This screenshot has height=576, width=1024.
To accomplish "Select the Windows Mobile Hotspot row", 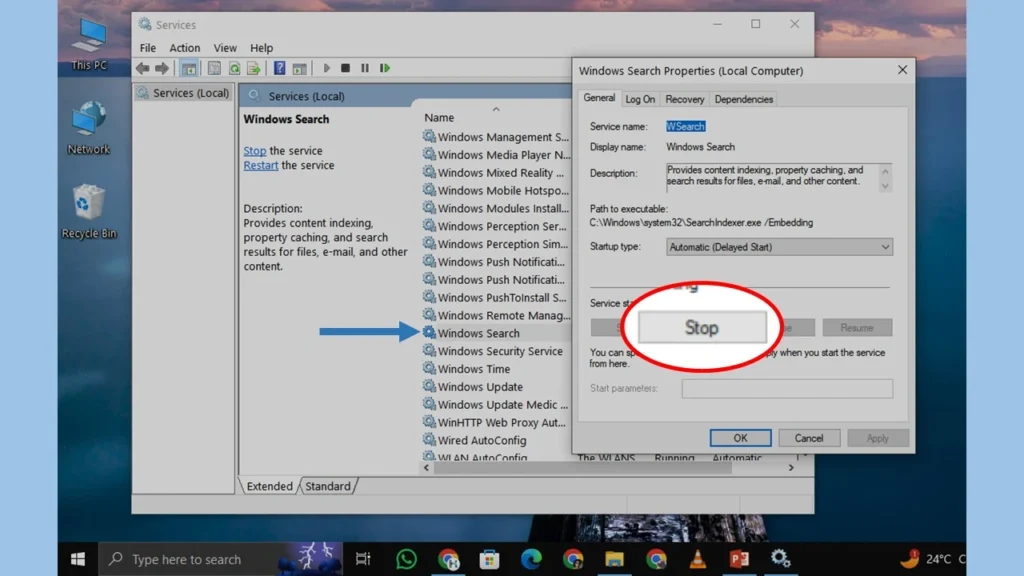I will click(496, 191).
